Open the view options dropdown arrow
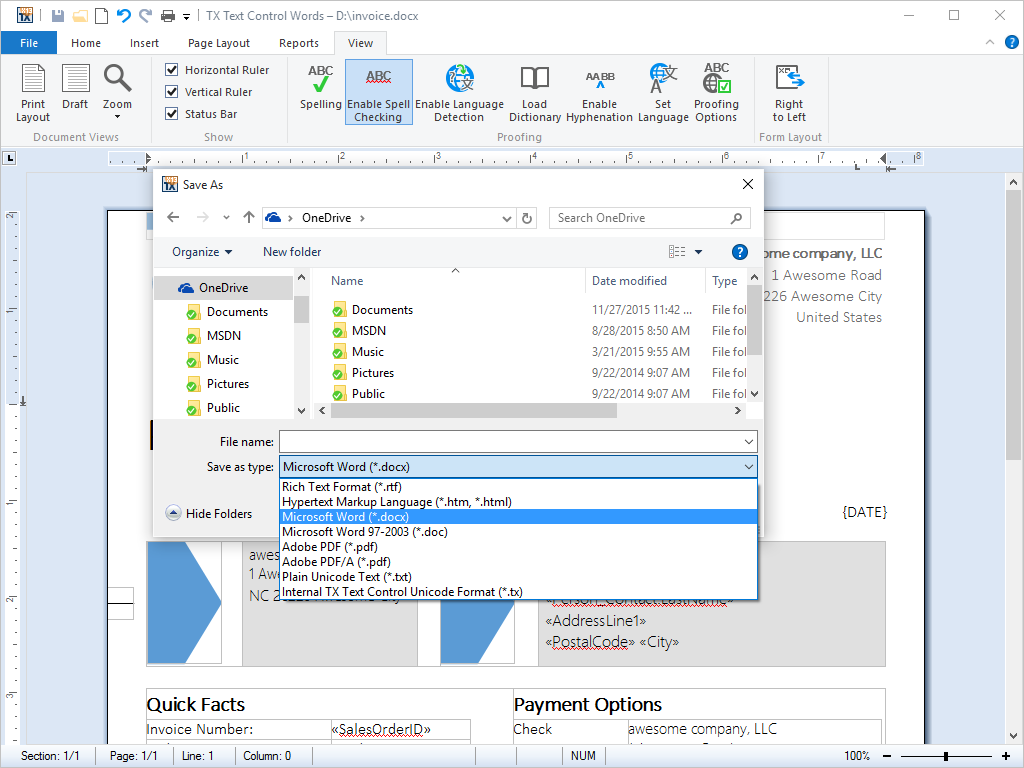Screen dimensions: 1024x768 pyautogui.click(x=698, y=252)
